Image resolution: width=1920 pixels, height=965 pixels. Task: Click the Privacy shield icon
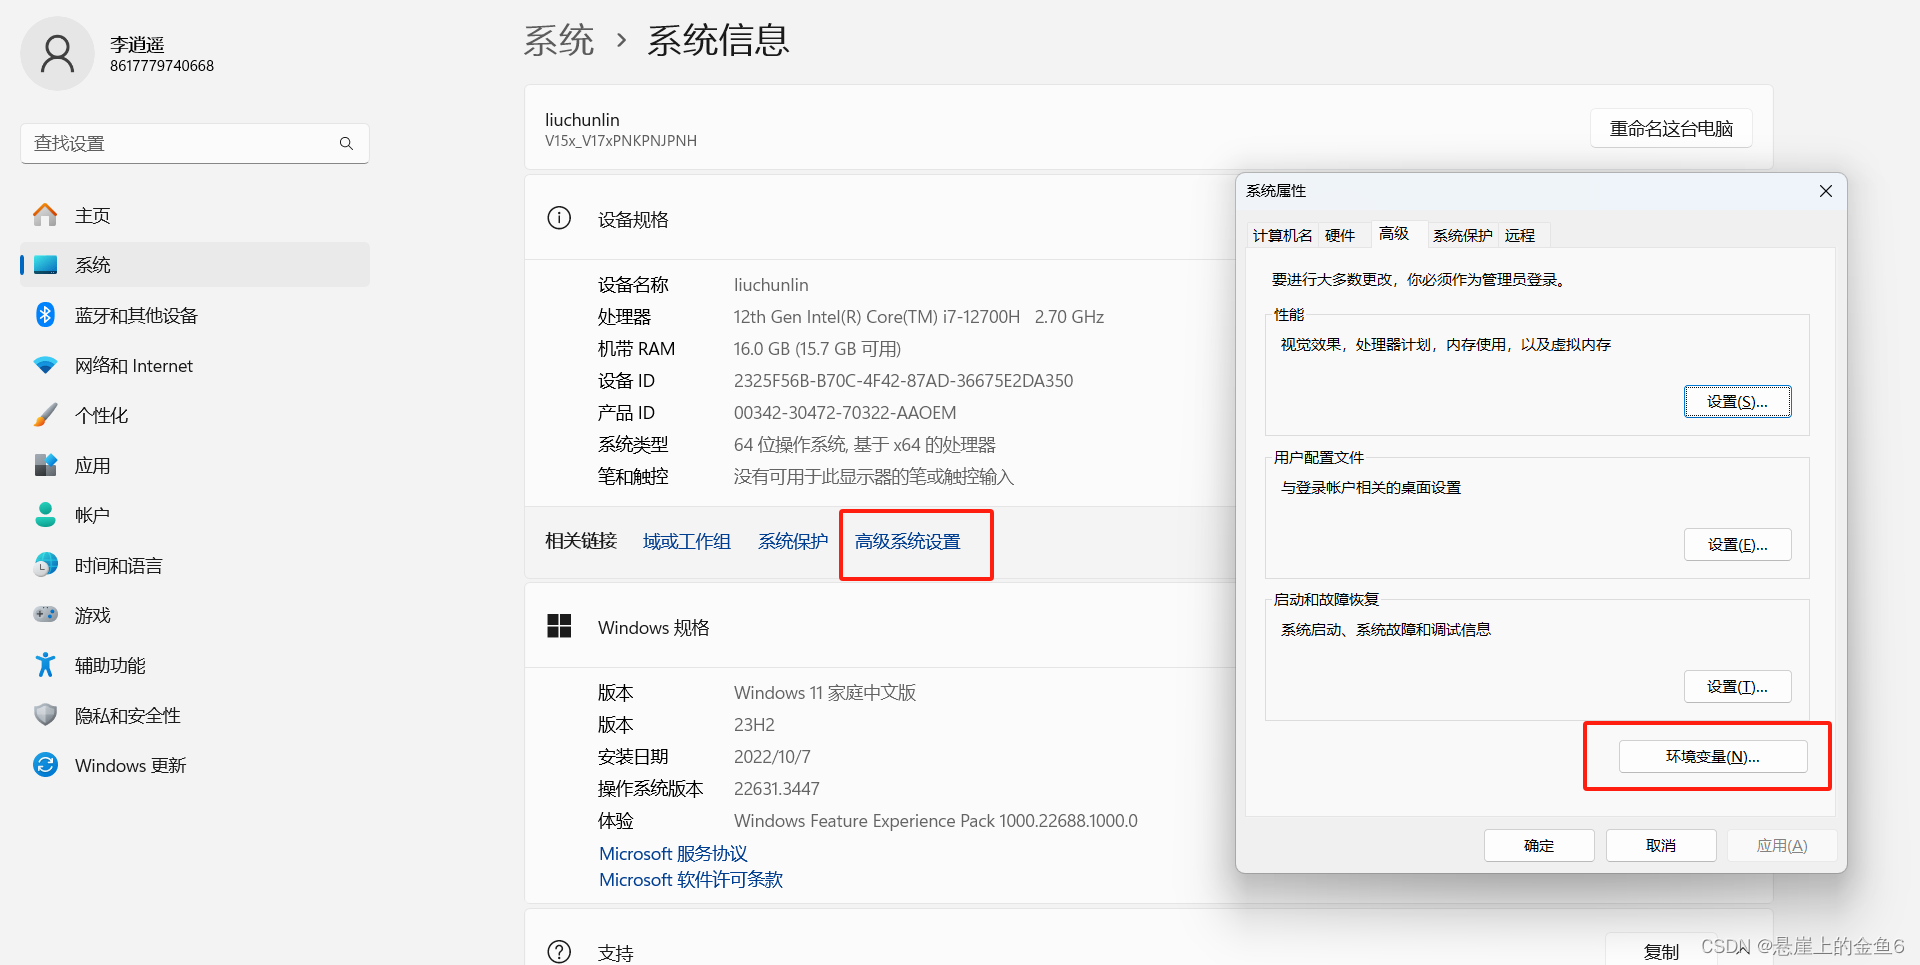[x=45, y=715]
